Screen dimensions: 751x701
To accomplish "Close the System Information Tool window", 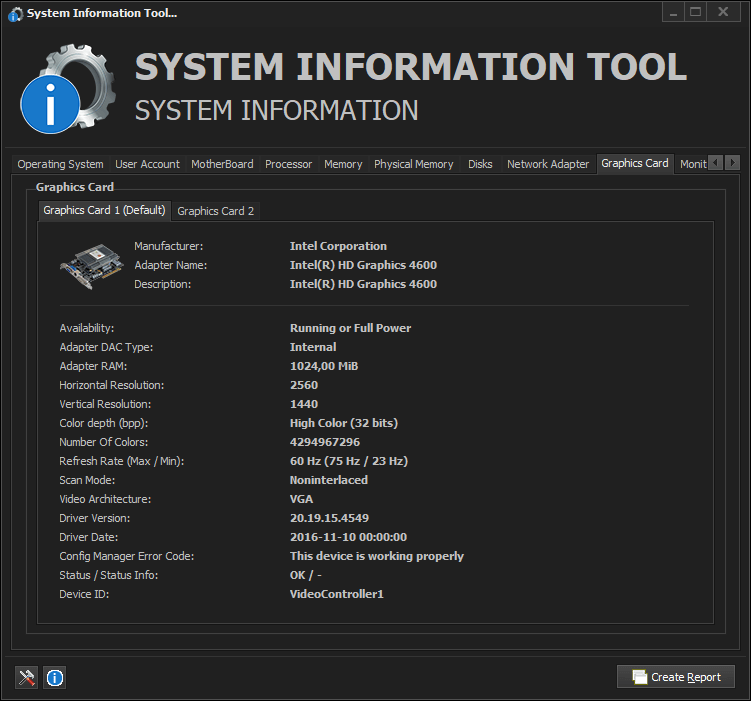I will (x=723, y=12).
